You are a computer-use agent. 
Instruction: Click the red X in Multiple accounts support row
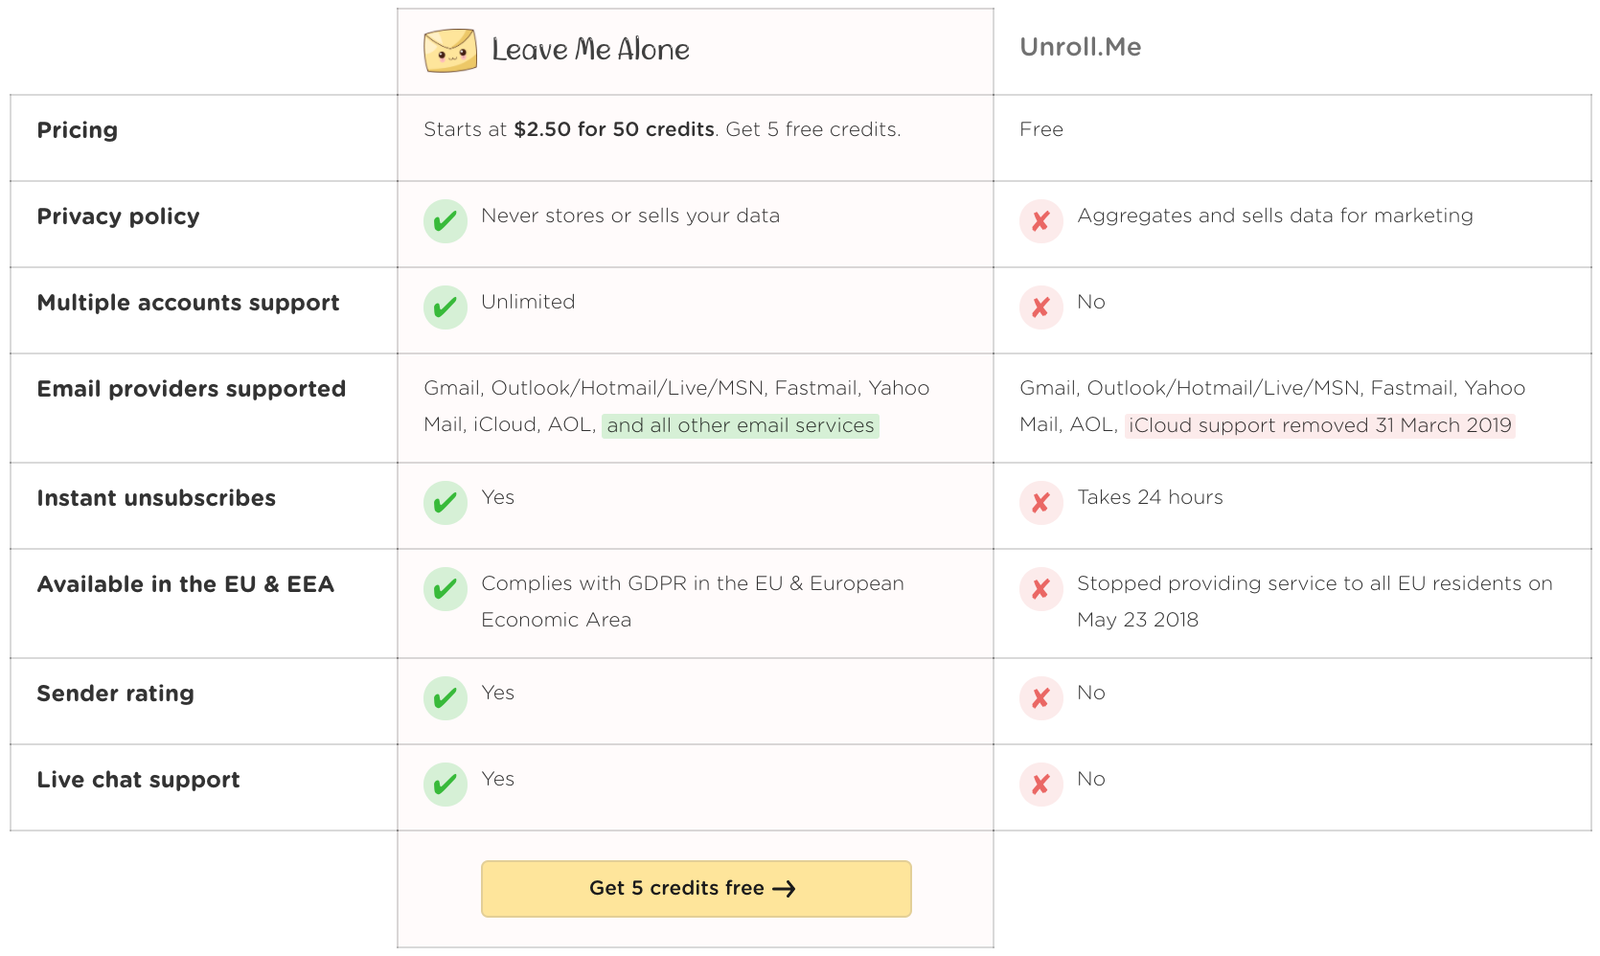[x=1041, y=307]
